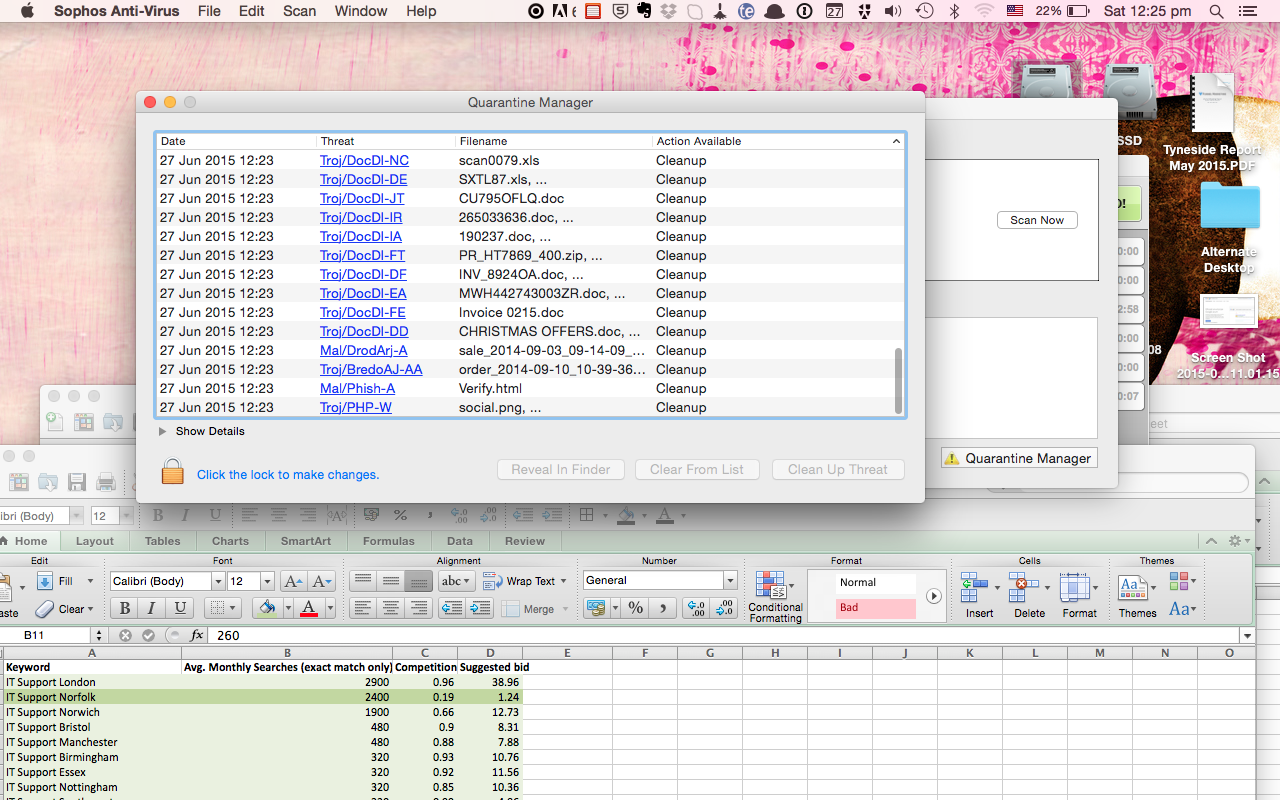Open the Themes gallery icon in Excel

1132,587
